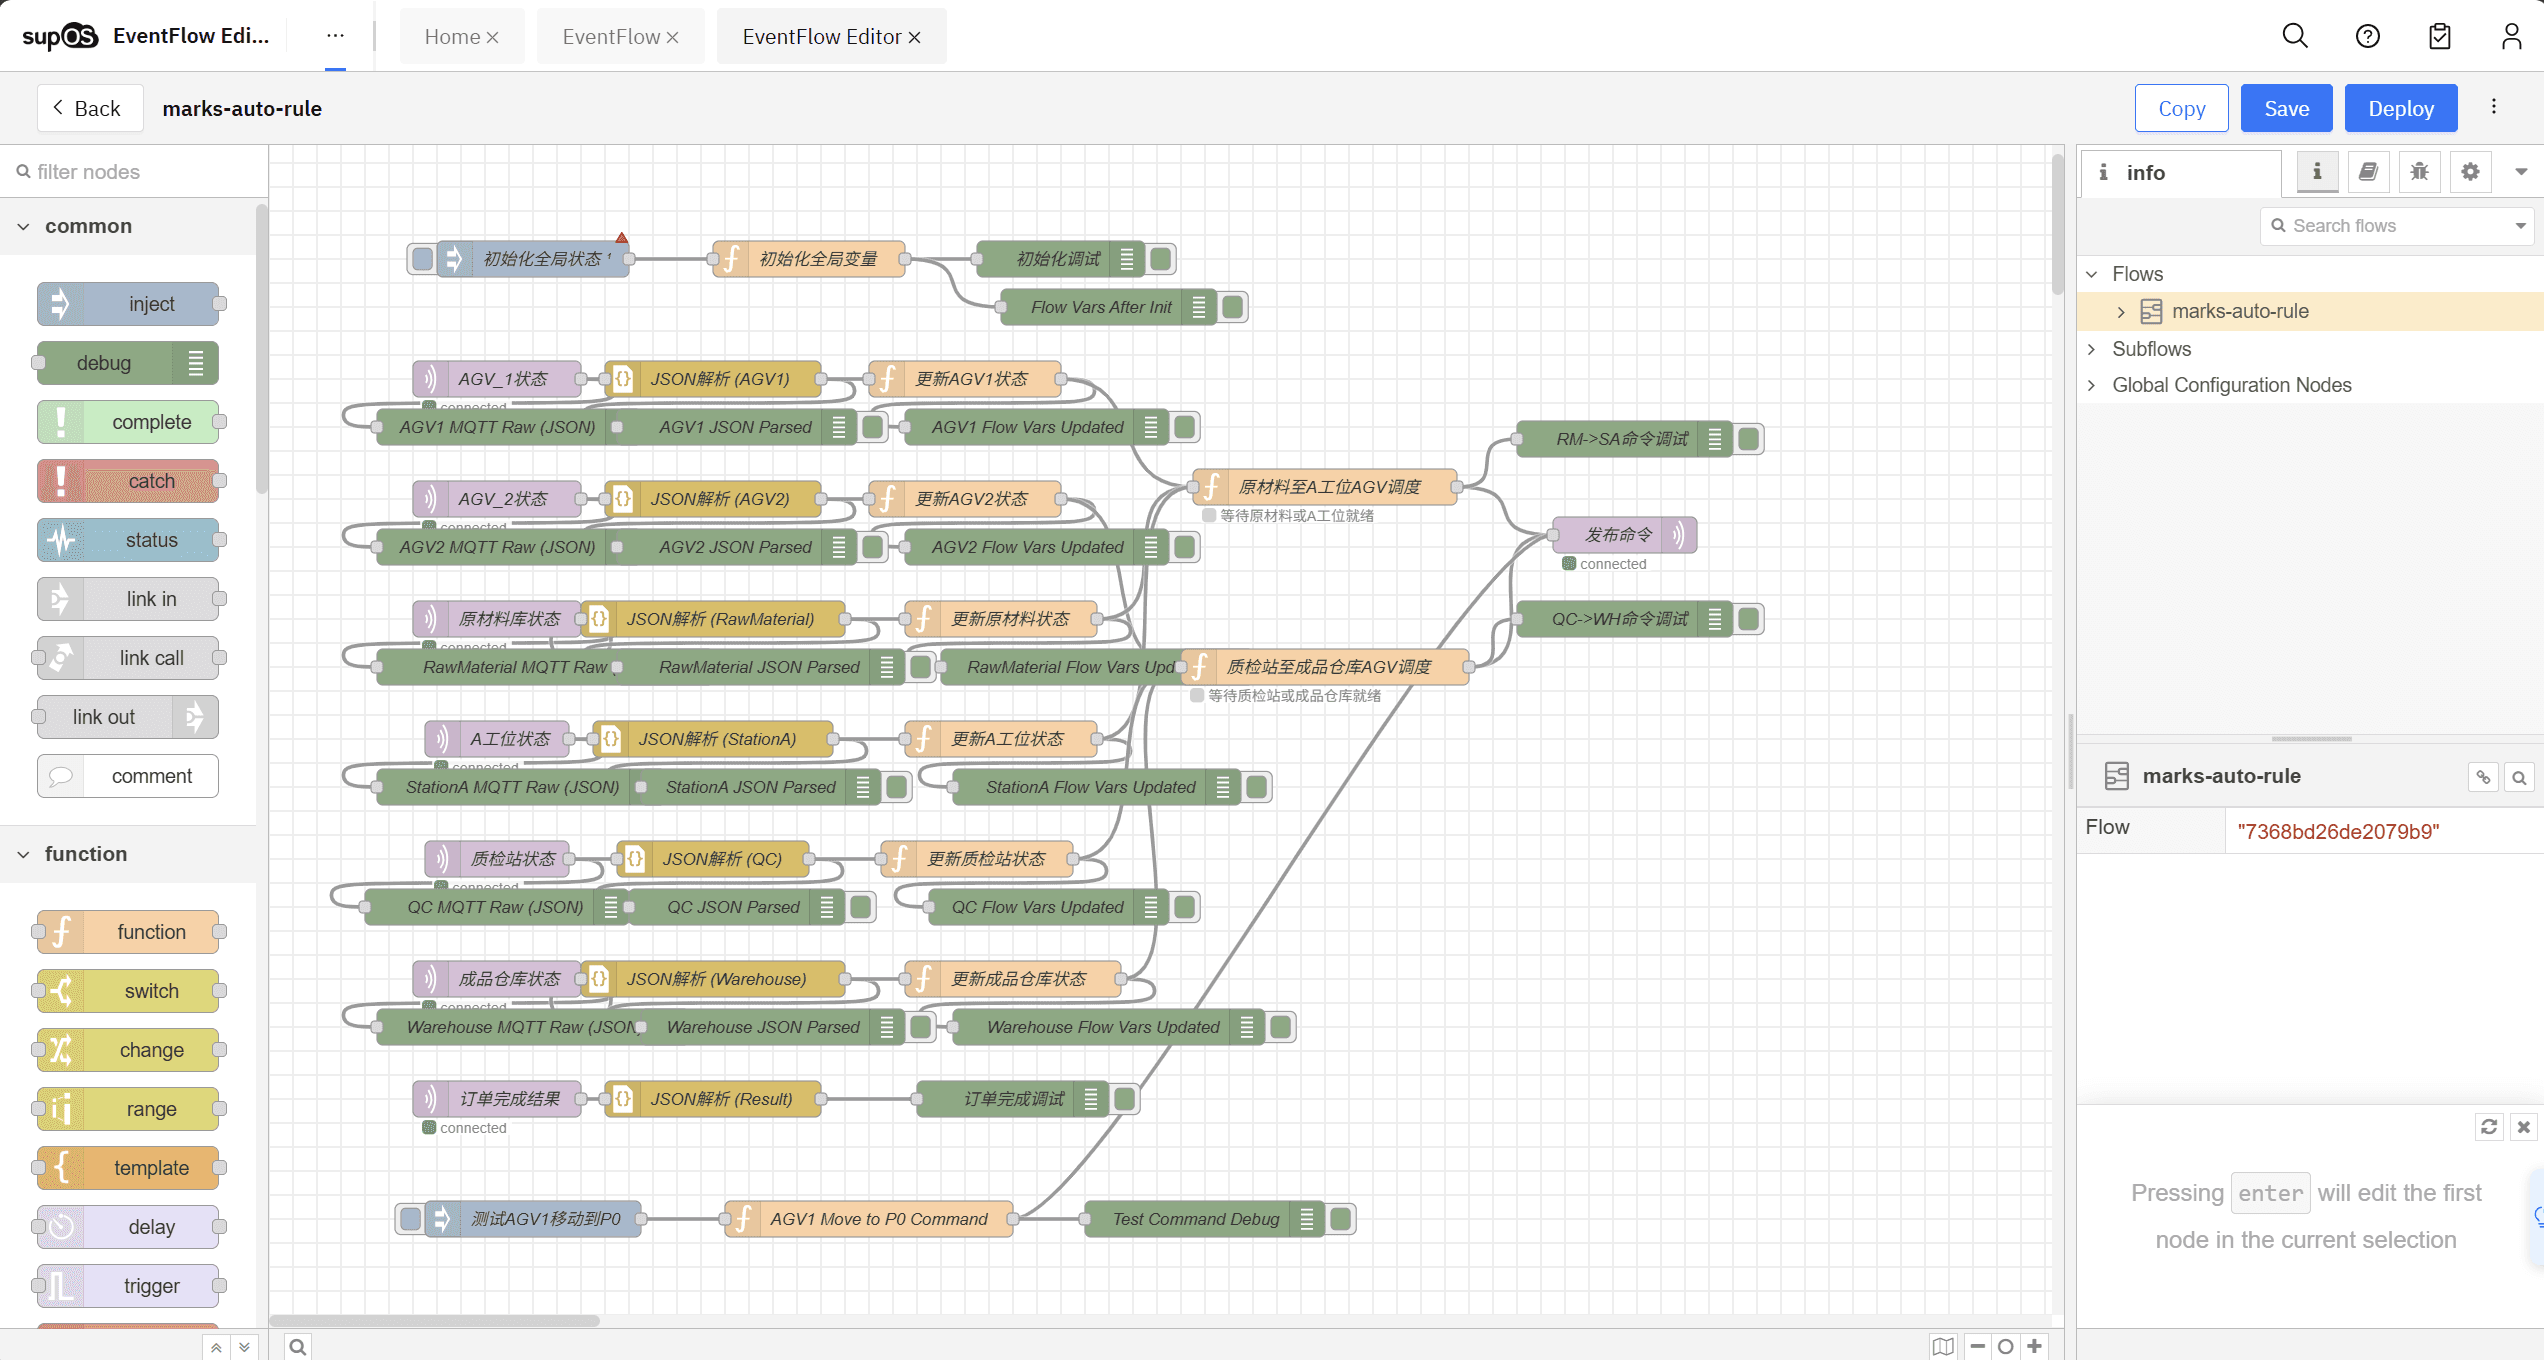Viewport: 2544px width, 1360px height.
Task: Click the canvas vertical scrollbar
Action: click(2057, 225)
